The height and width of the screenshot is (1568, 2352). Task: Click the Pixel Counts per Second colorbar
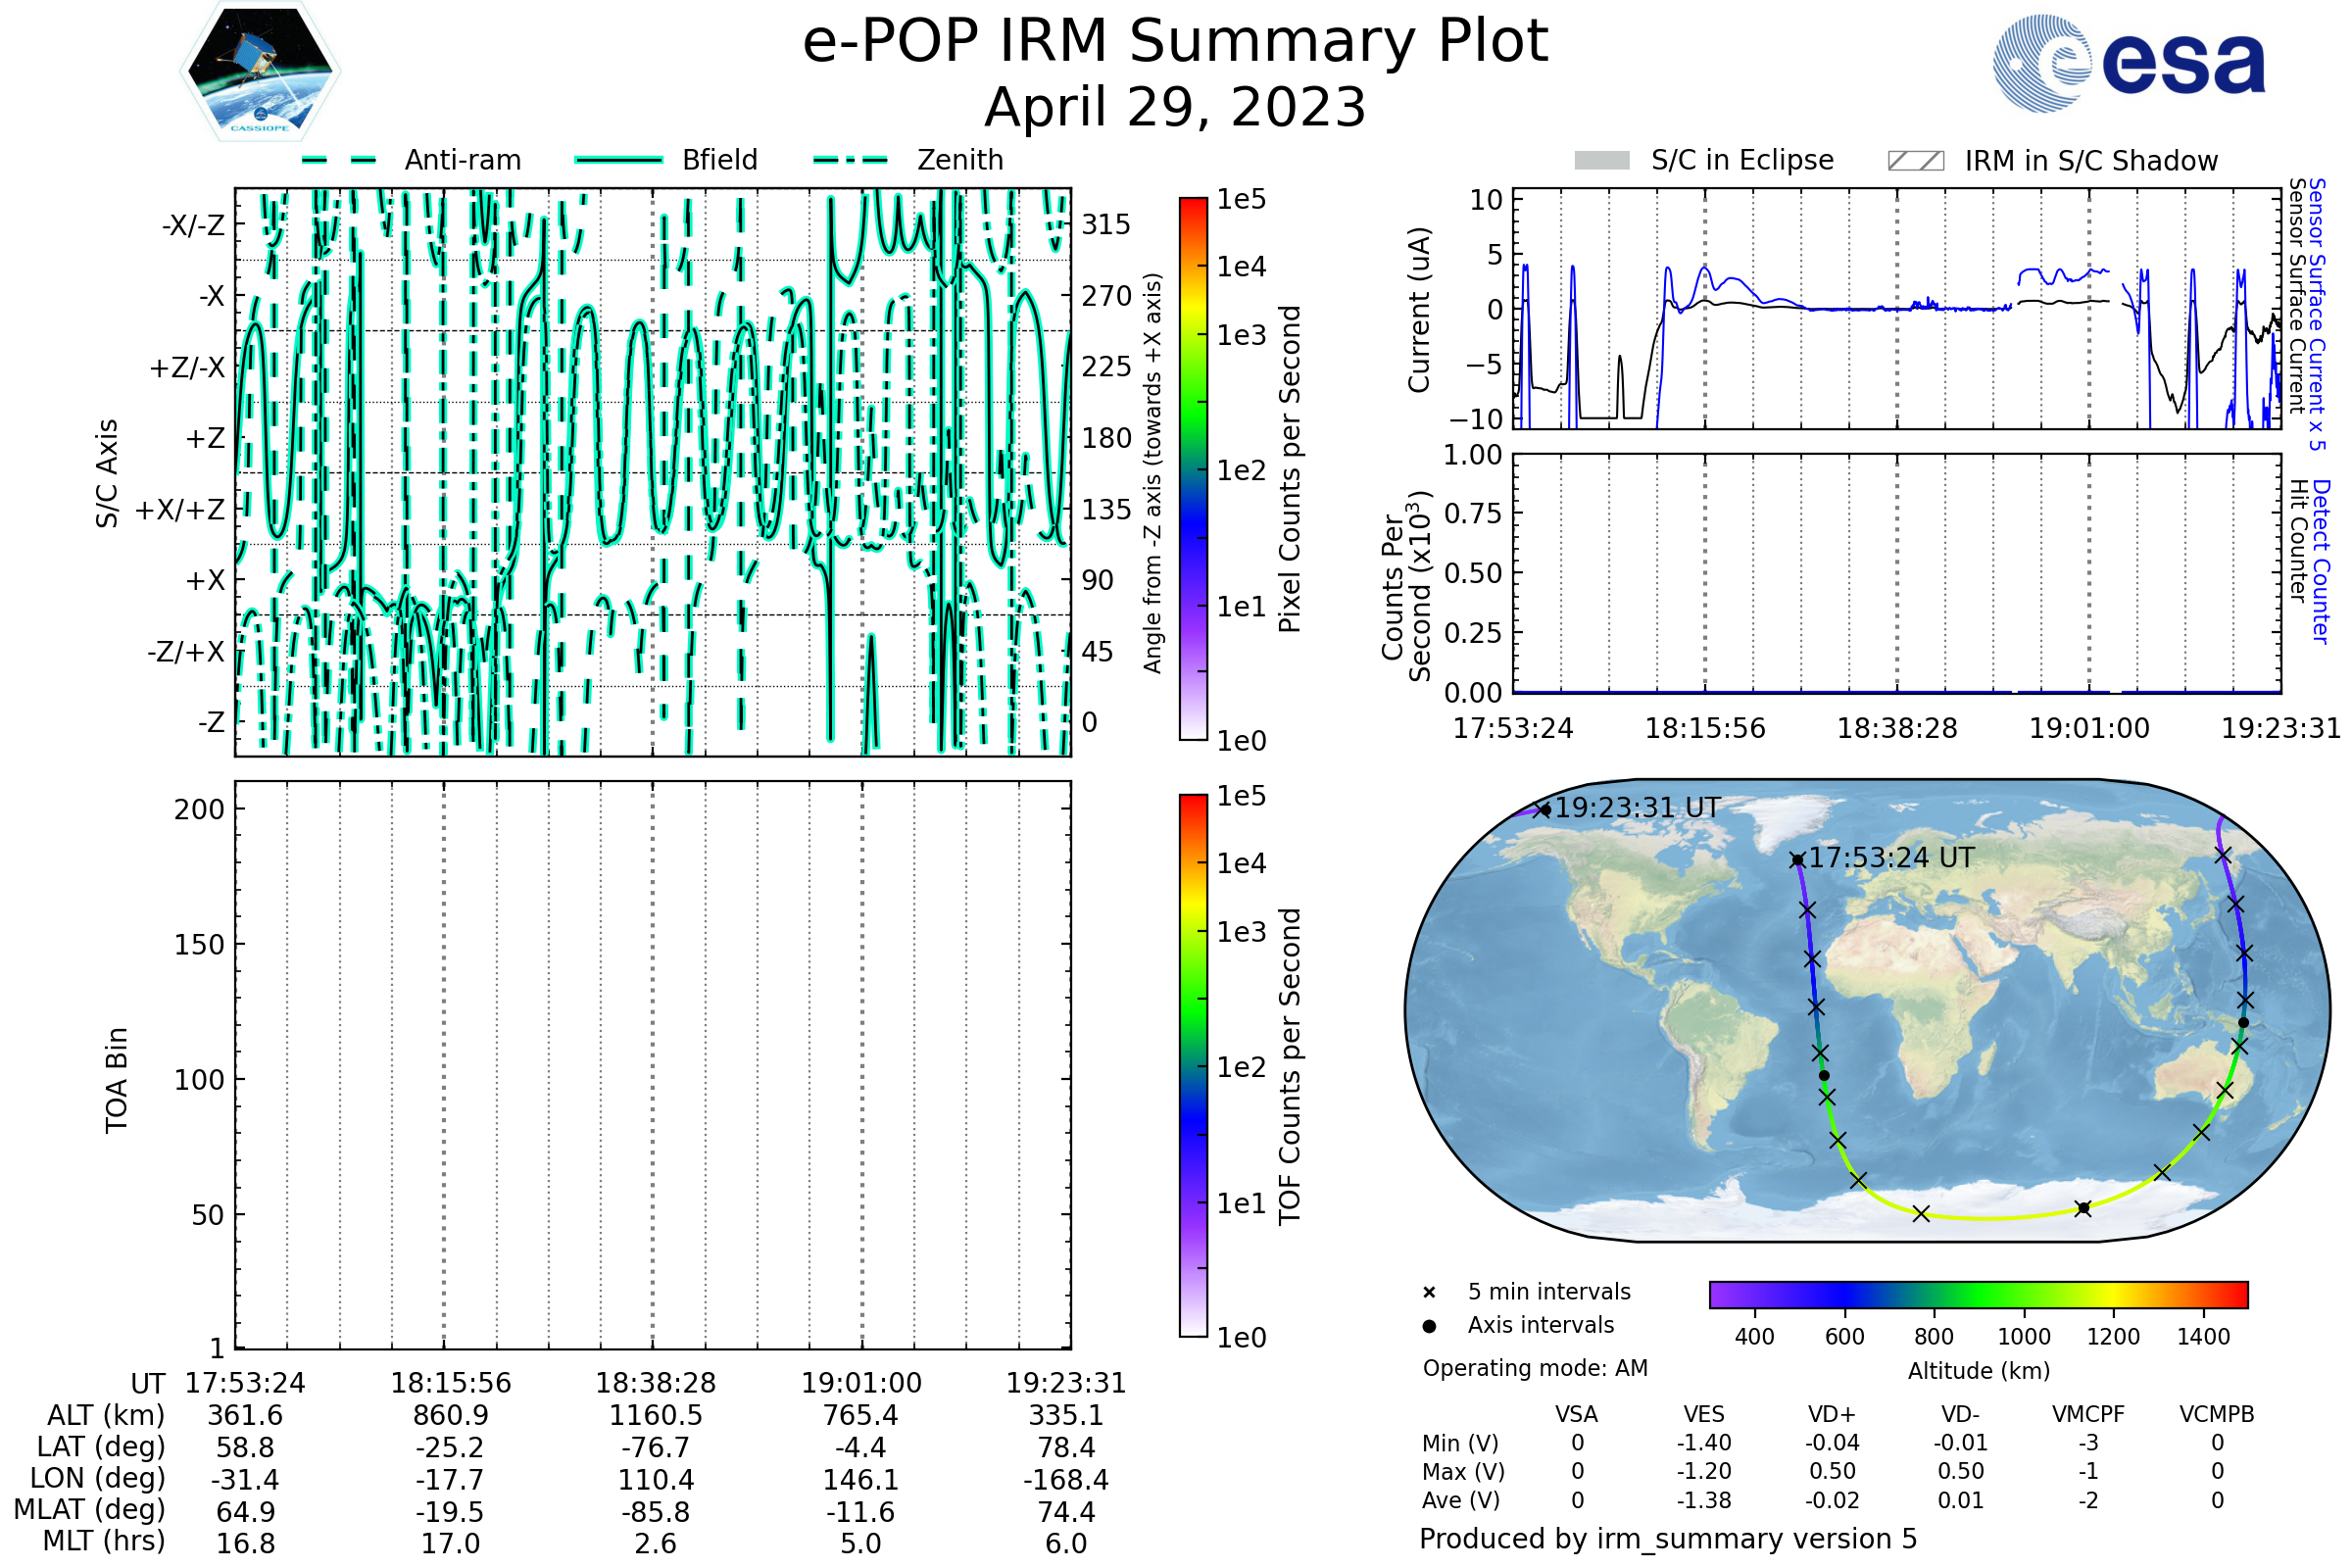[x=1193, y=468]
